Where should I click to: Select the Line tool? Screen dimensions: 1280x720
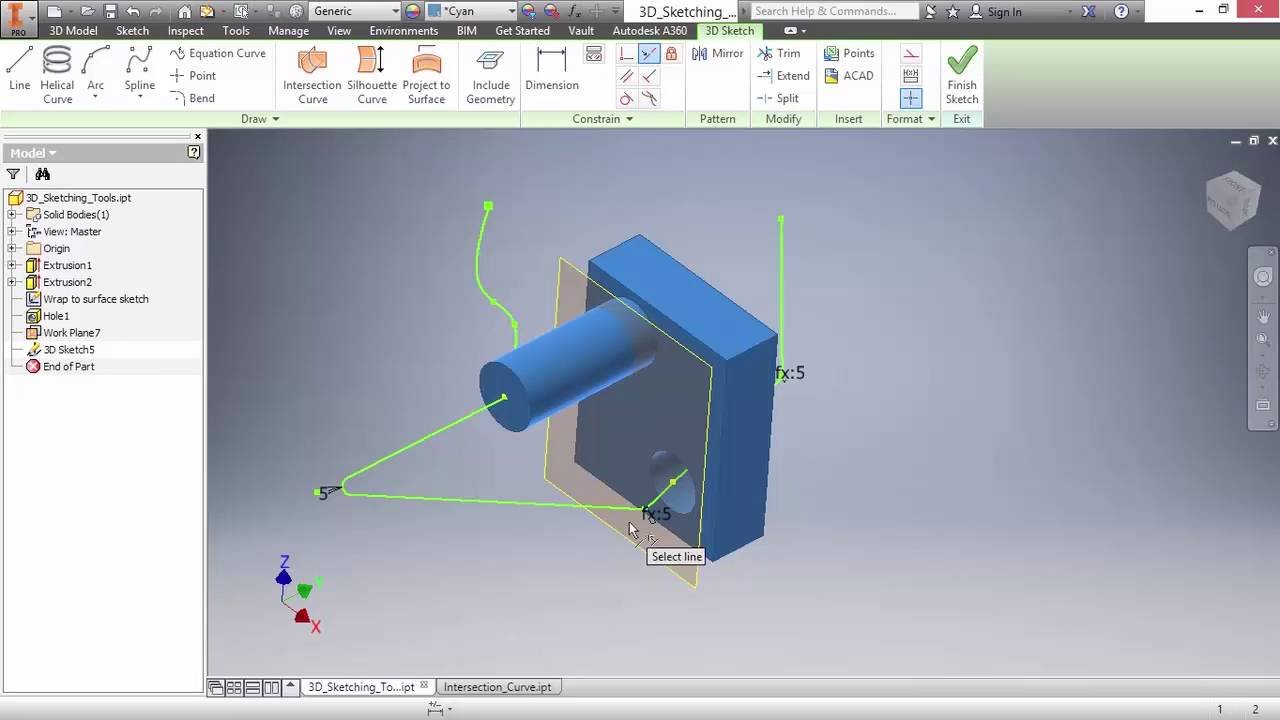(20, 68)
